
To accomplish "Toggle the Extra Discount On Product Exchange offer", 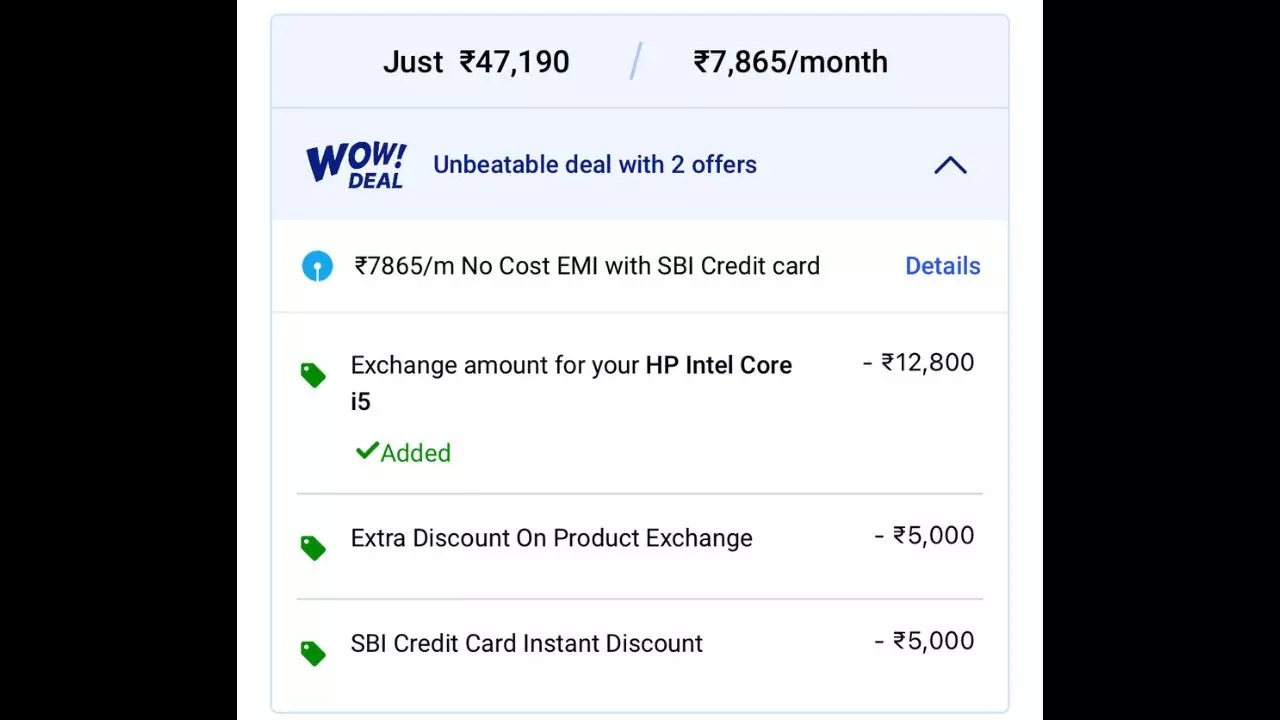I will [551, 537].
